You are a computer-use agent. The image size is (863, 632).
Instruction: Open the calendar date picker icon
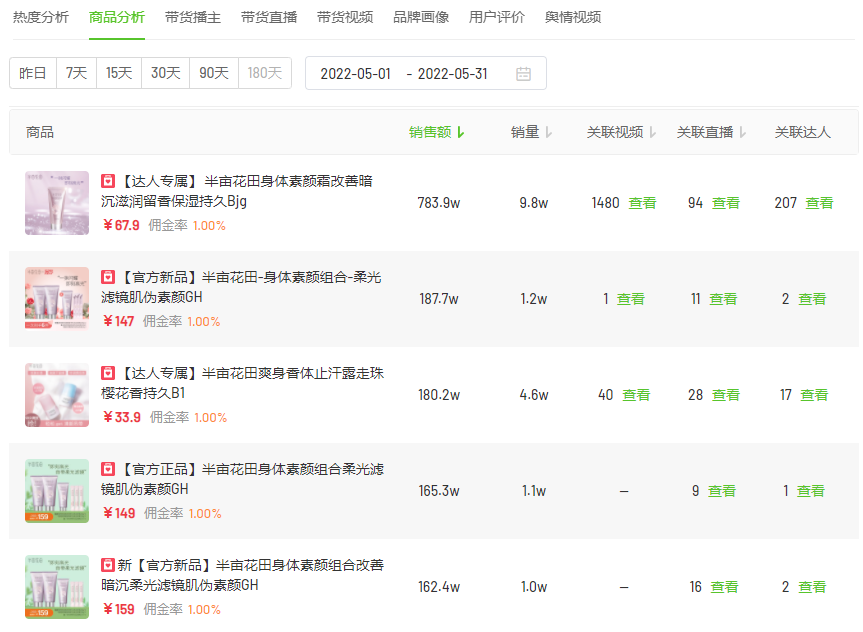pyautogui.click(x=523, y=74)
